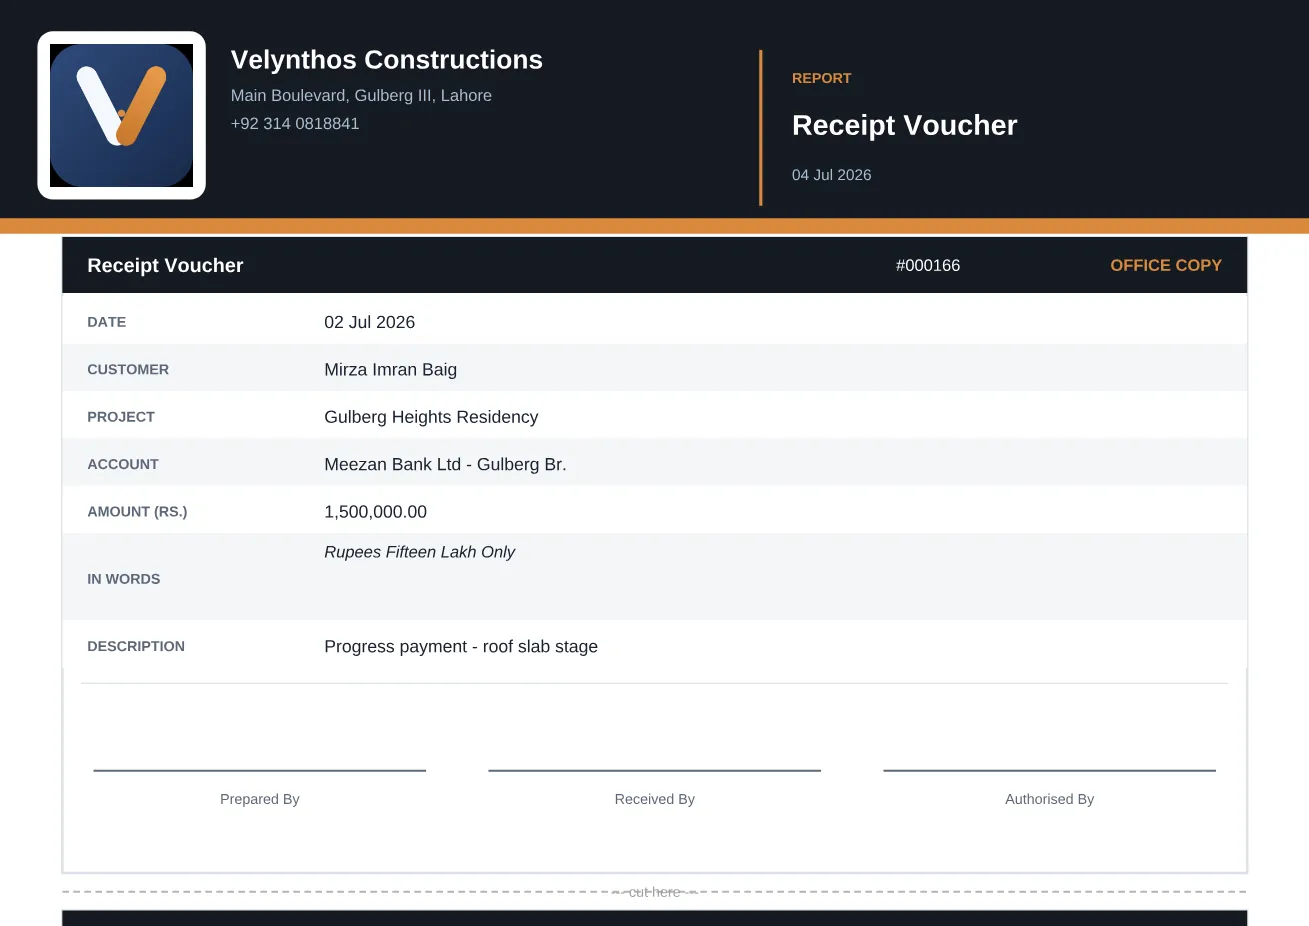
Task: Click the 'CUSTOMER' field label
Action: point(128,369)
